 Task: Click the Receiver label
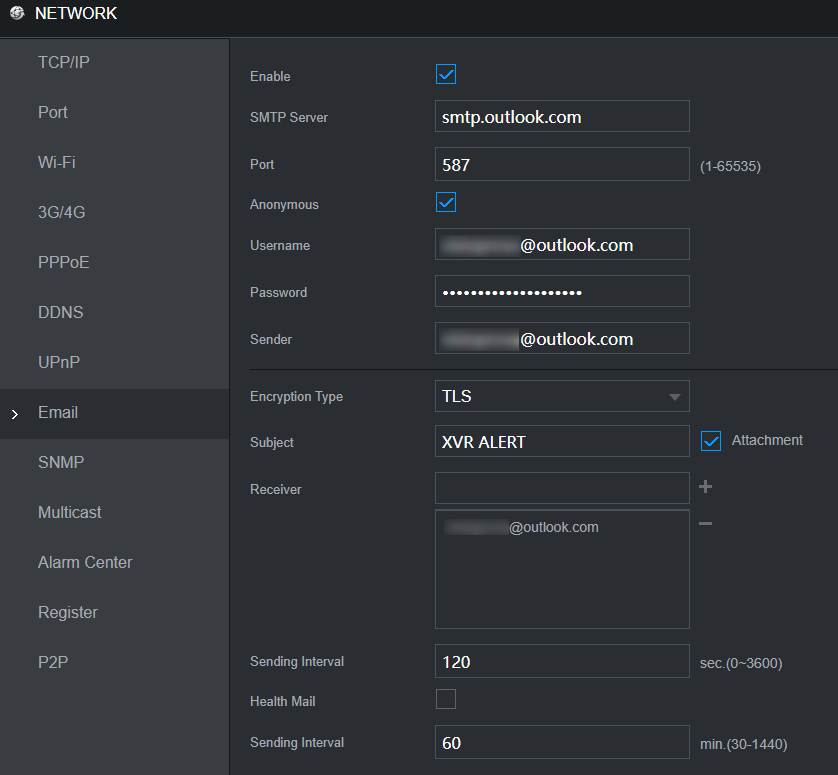[276, 490]
